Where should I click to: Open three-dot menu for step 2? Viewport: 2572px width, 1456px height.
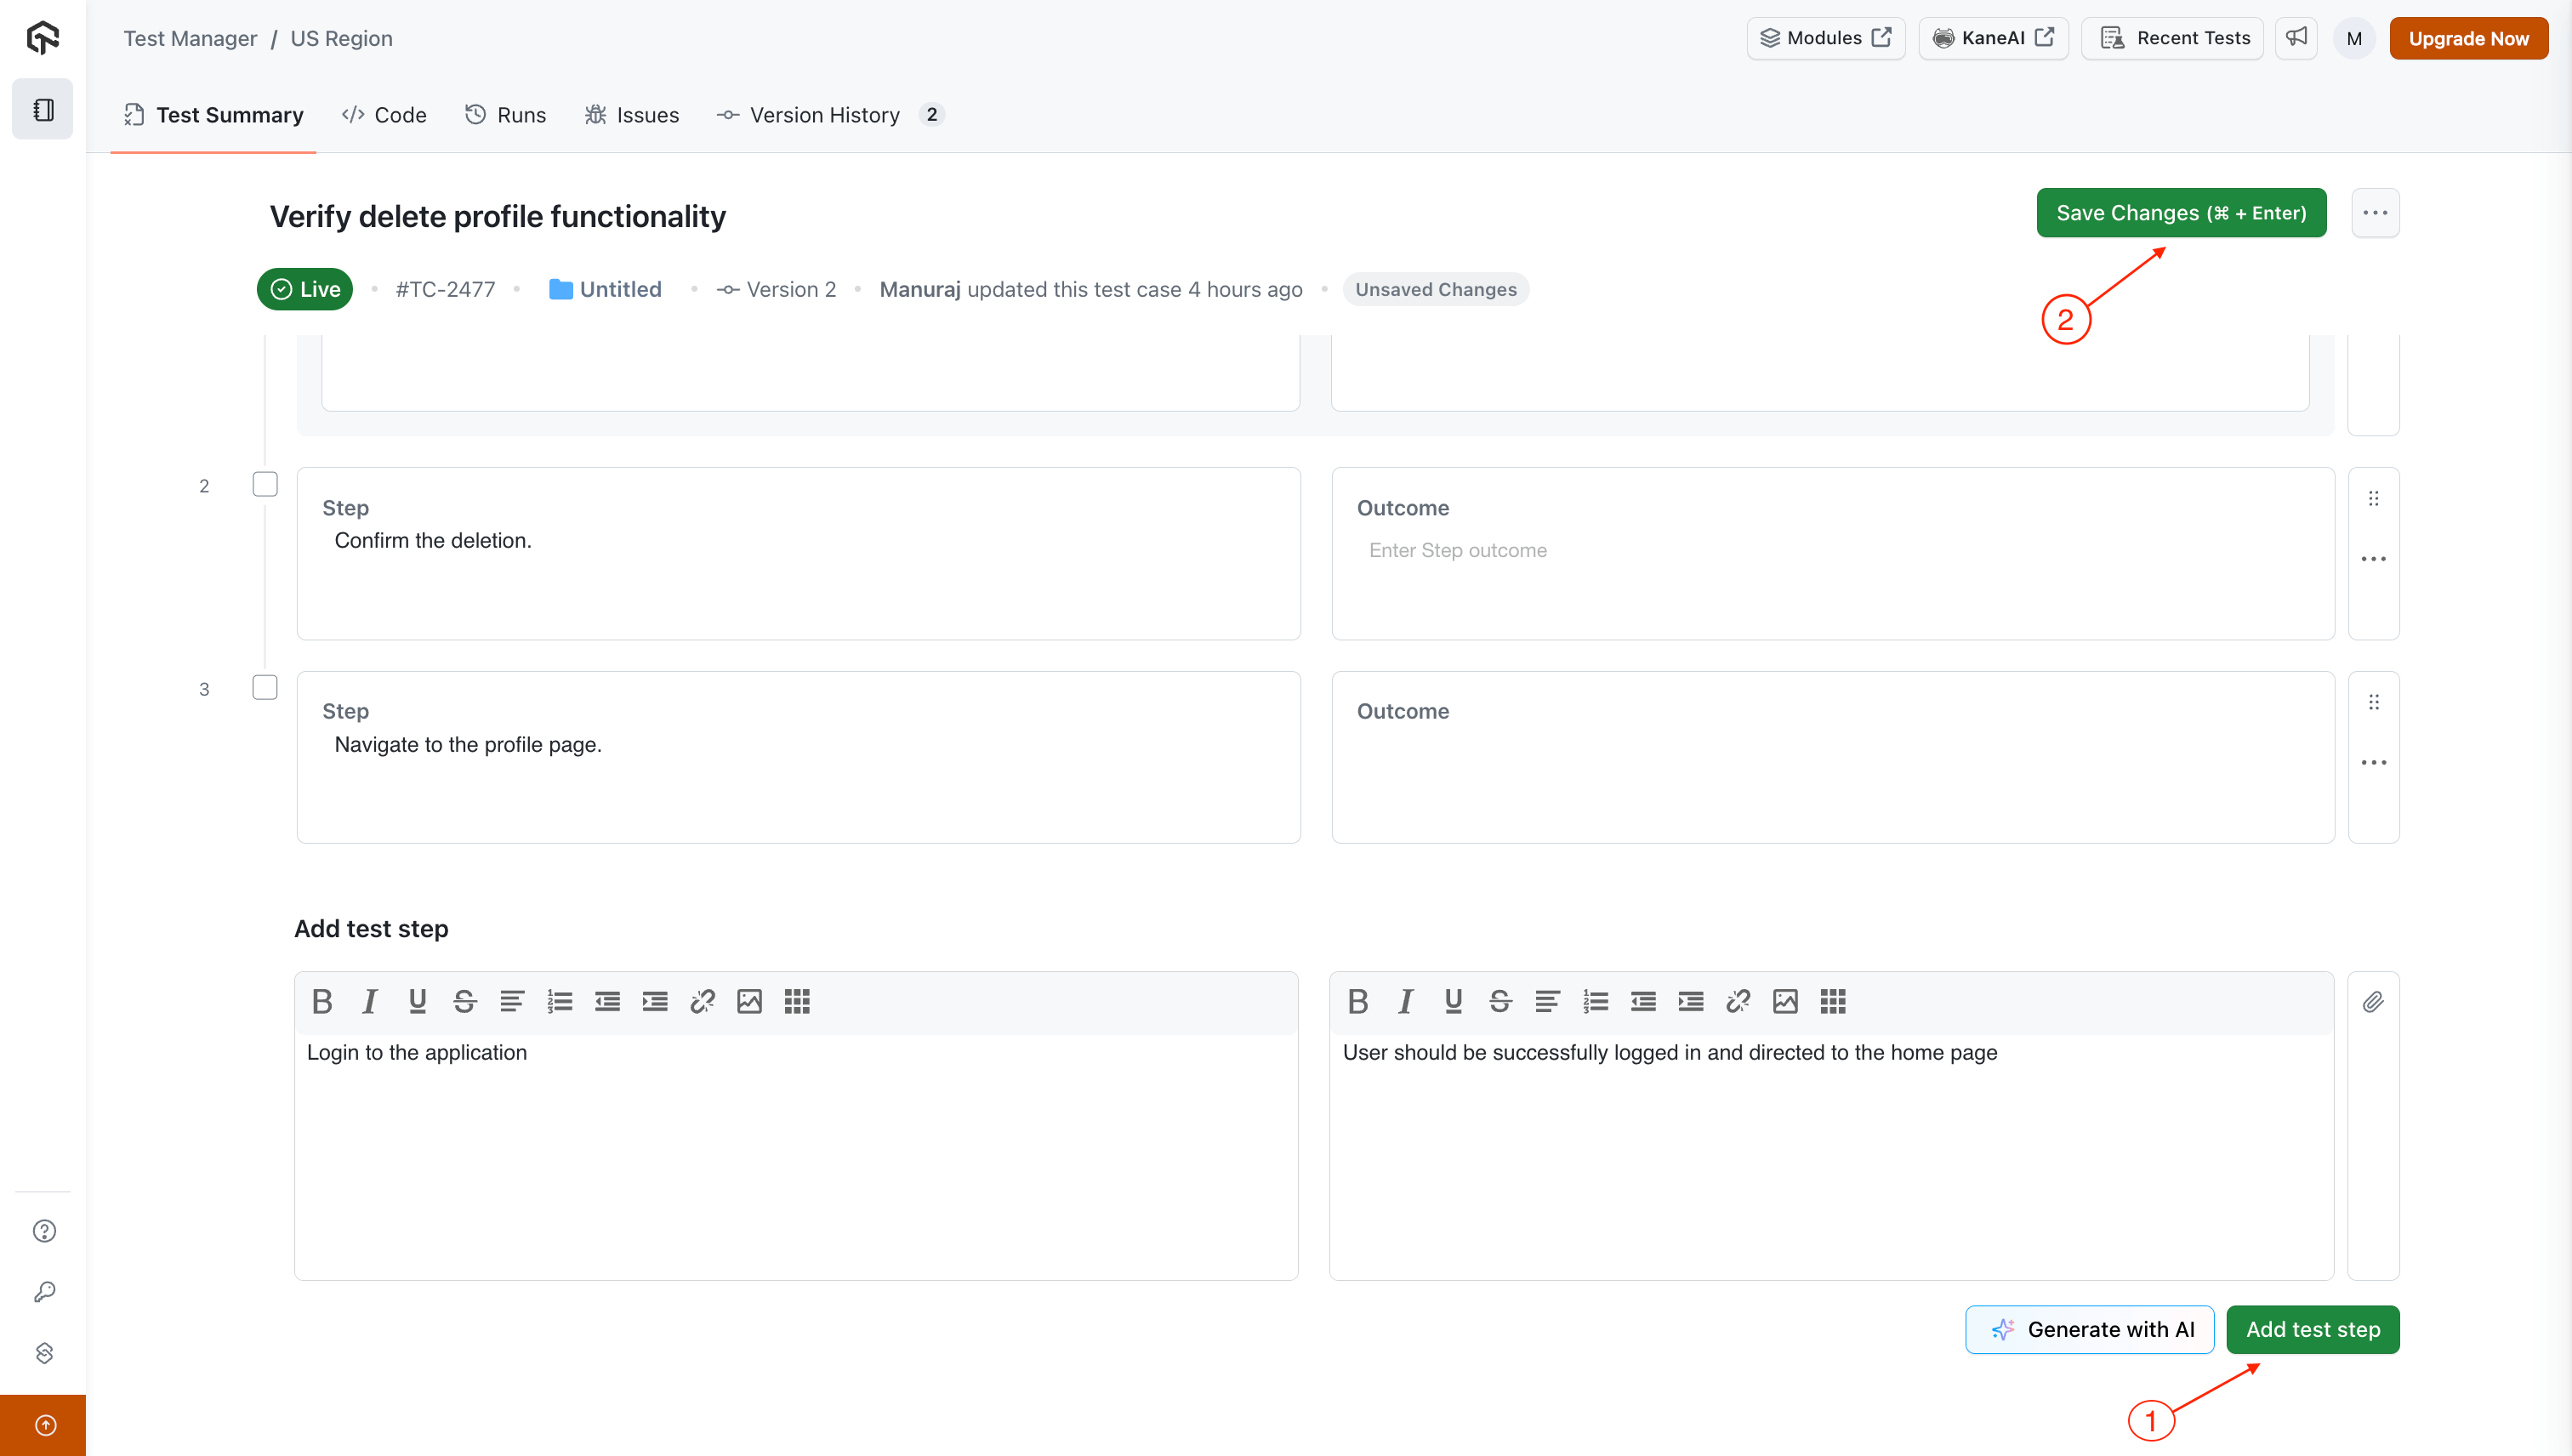pos(2373,559)
